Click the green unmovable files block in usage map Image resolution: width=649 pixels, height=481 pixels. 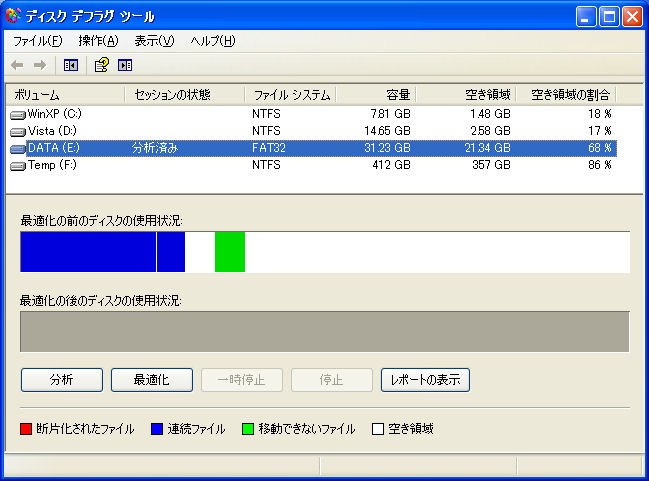(x=230, y=252)
